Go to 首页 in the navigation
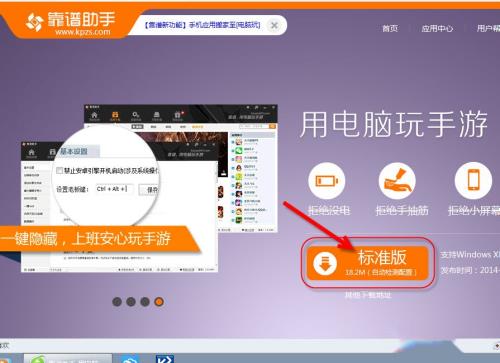This screenshot has height=363, width=500. point(390,28)
